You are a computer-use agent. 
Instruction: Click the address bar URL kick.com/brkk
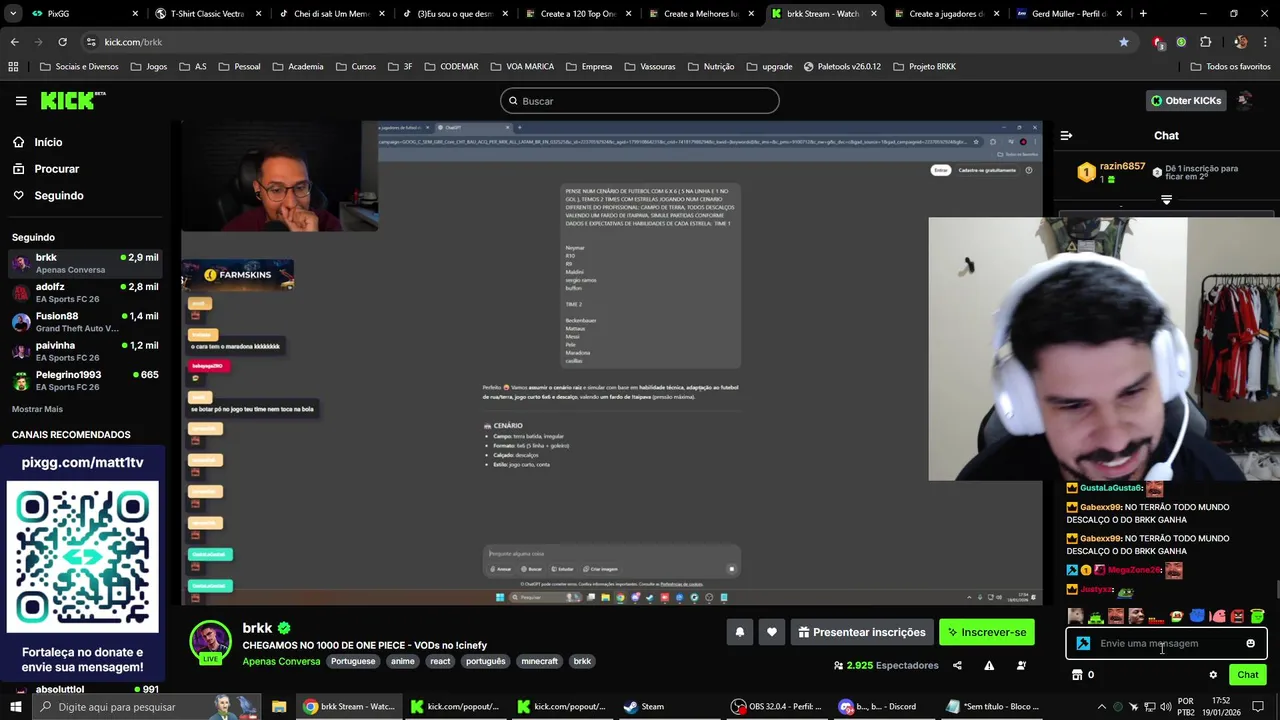point(133,42)
